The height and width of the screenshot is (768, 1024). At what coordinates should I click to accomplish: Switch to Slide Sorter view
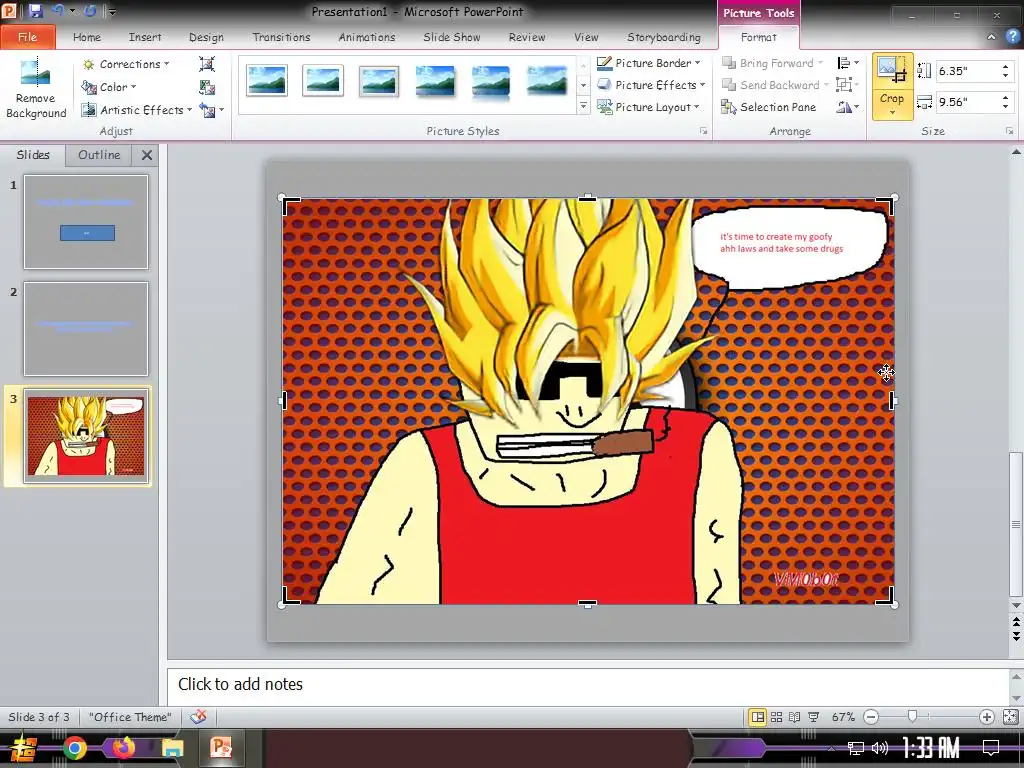[776, 717]
